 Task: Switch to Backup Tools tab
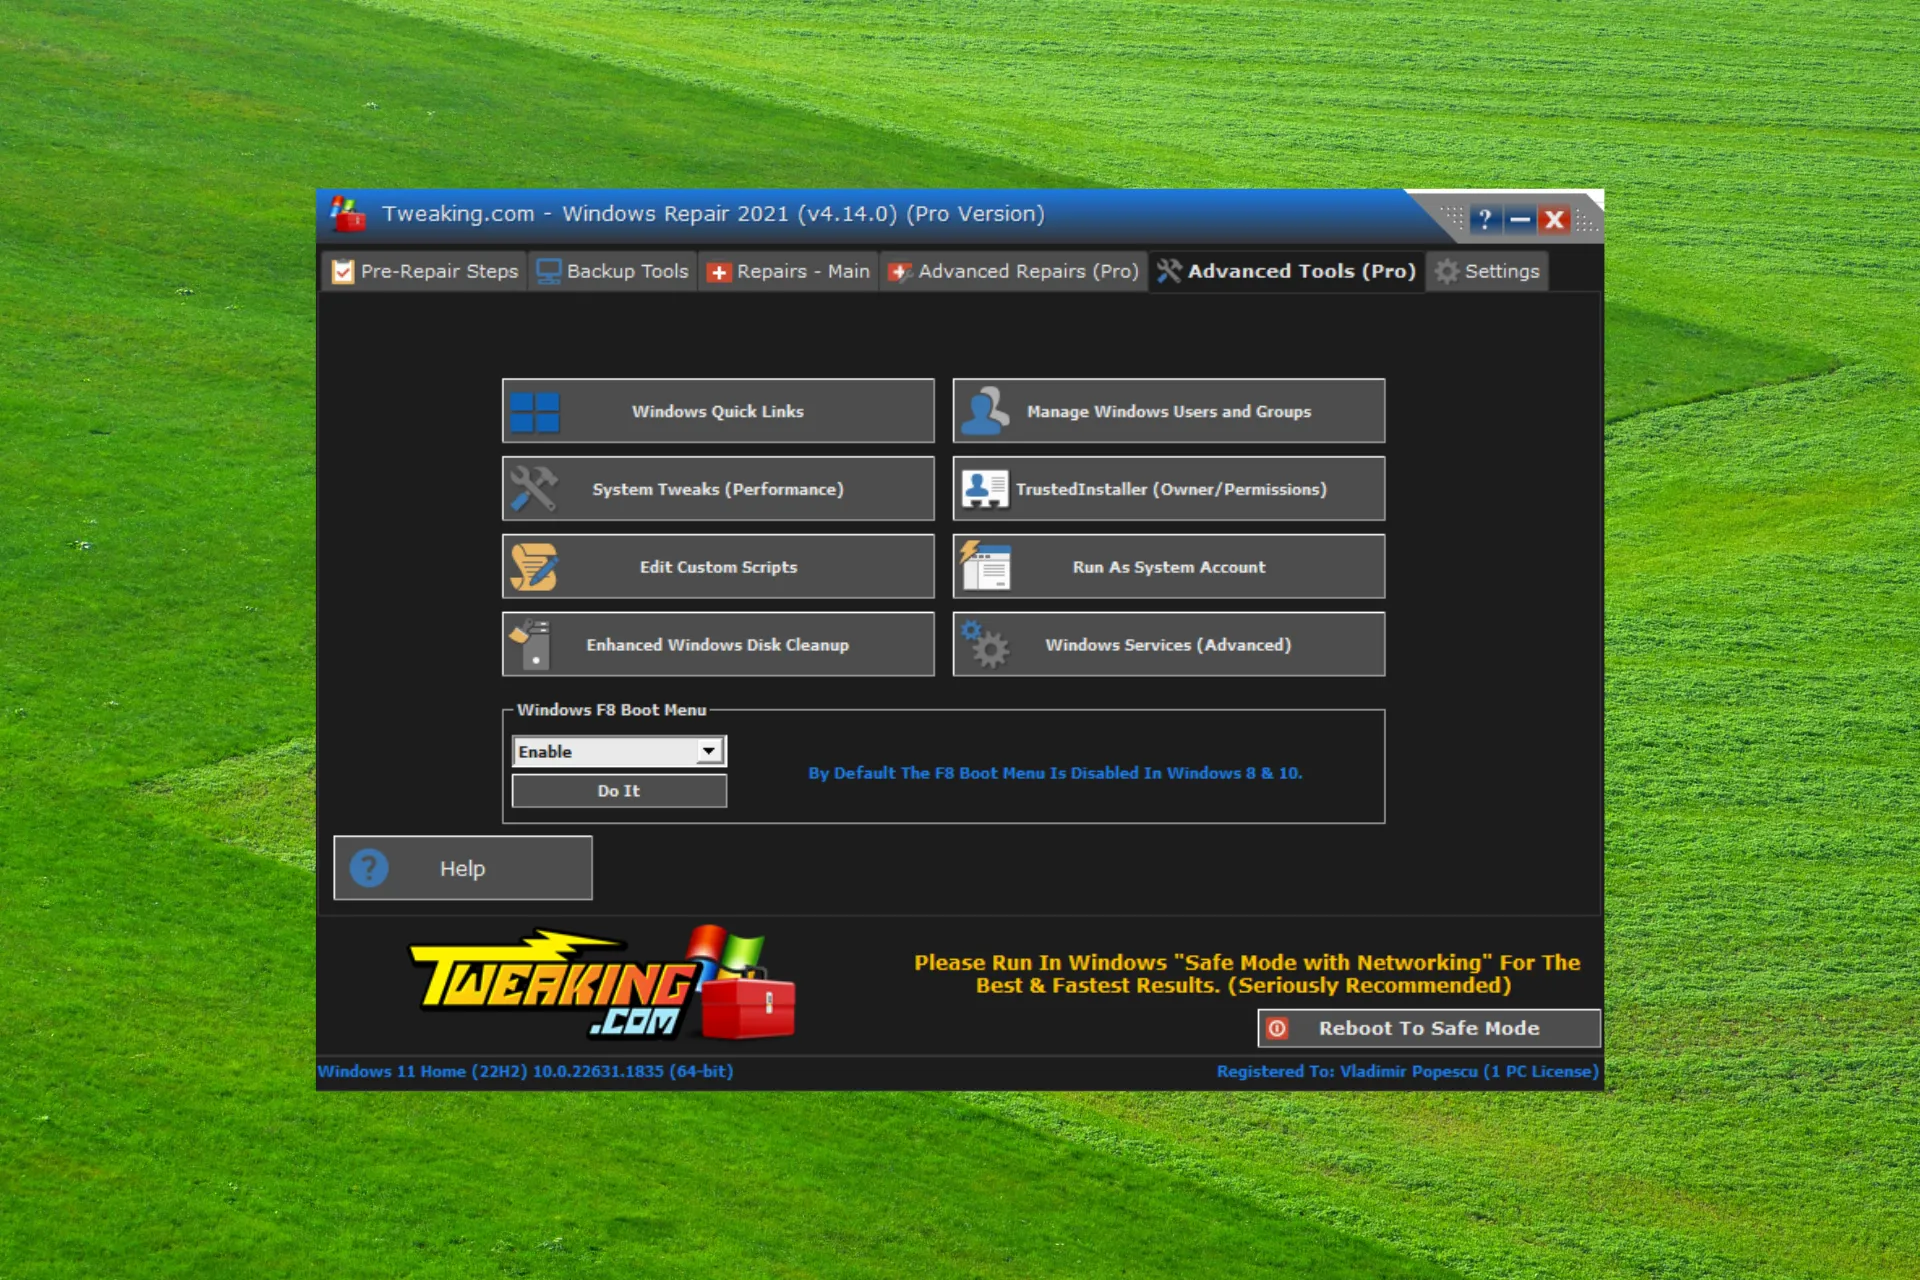tap(613, 271)
